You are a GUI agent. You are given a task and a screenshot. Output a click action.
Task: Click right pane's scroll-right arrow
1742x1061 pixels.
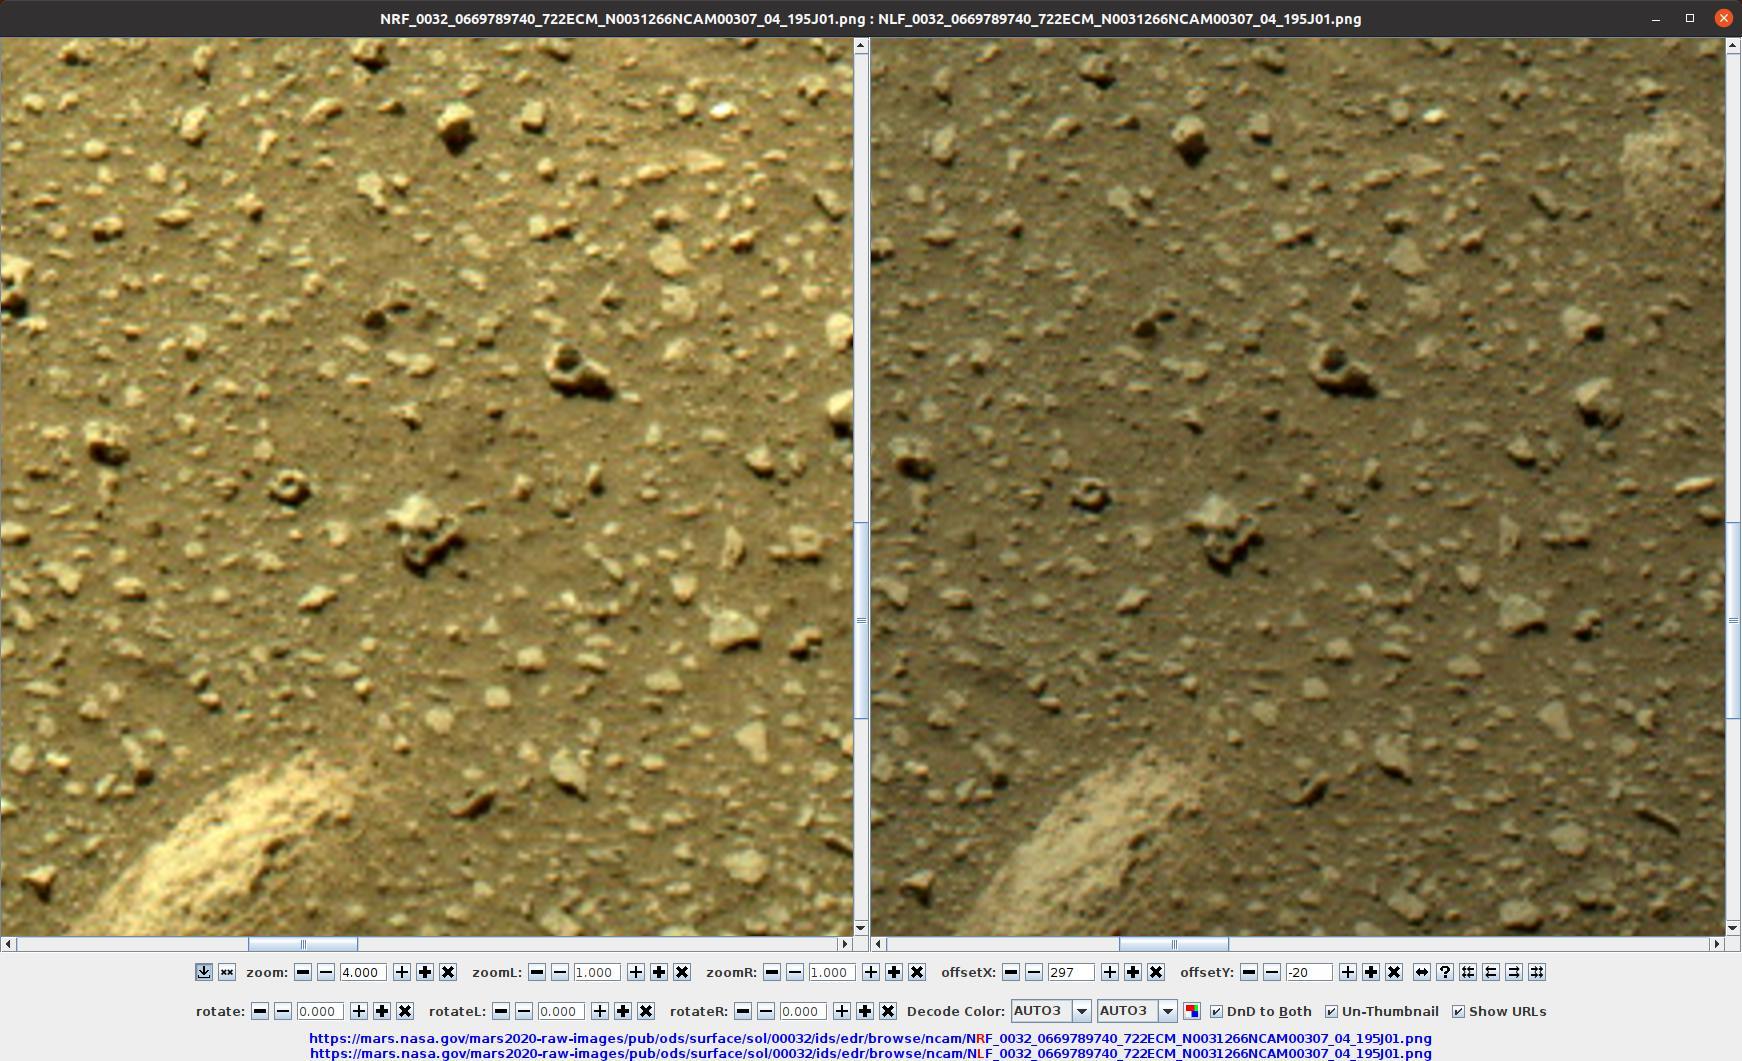pos(1718,944)
